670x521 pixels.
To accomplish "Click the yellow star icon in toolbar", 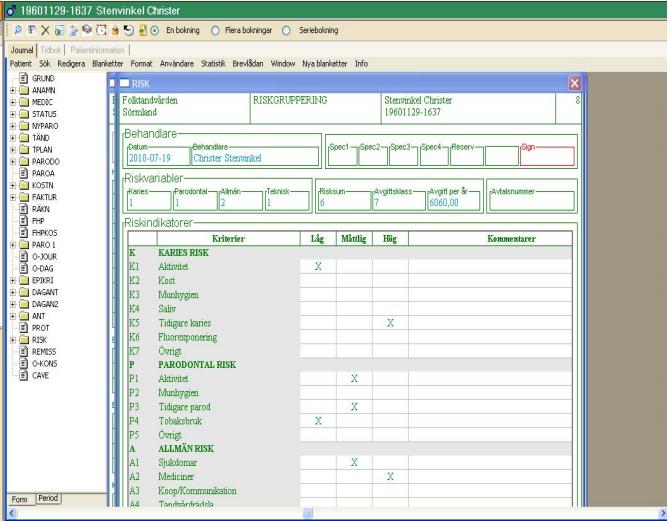I will pyautogui.click(x=115, y=30).
